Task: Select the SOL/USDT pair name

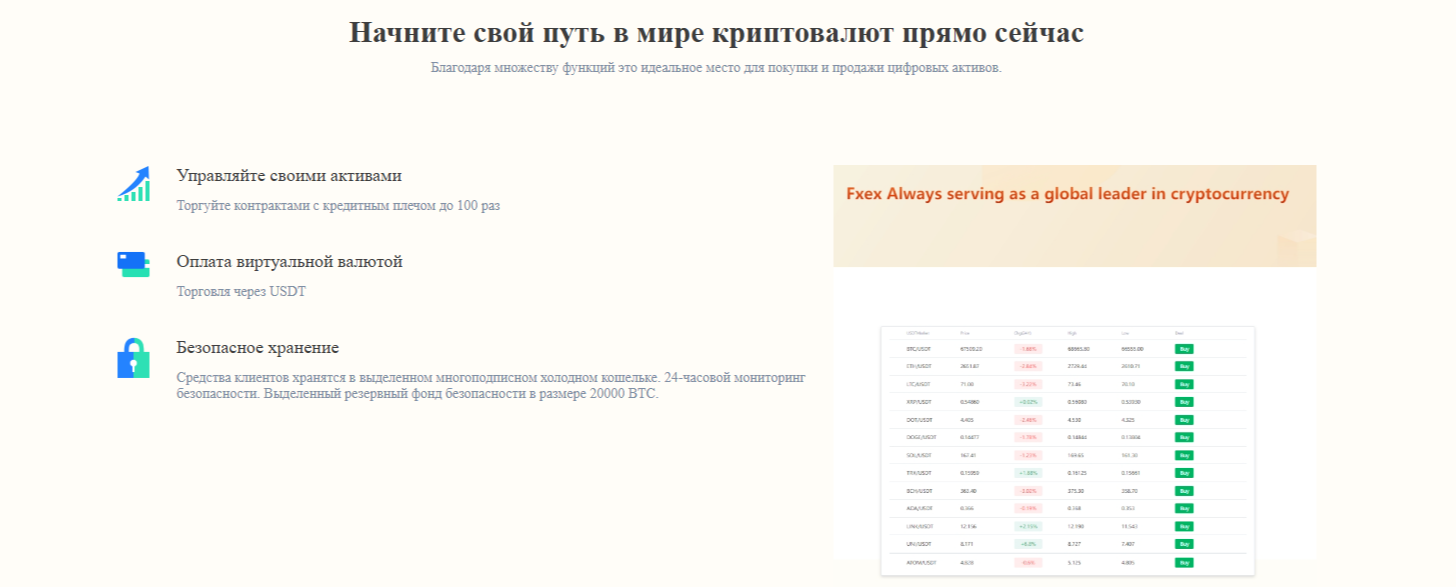Action: 919,455
